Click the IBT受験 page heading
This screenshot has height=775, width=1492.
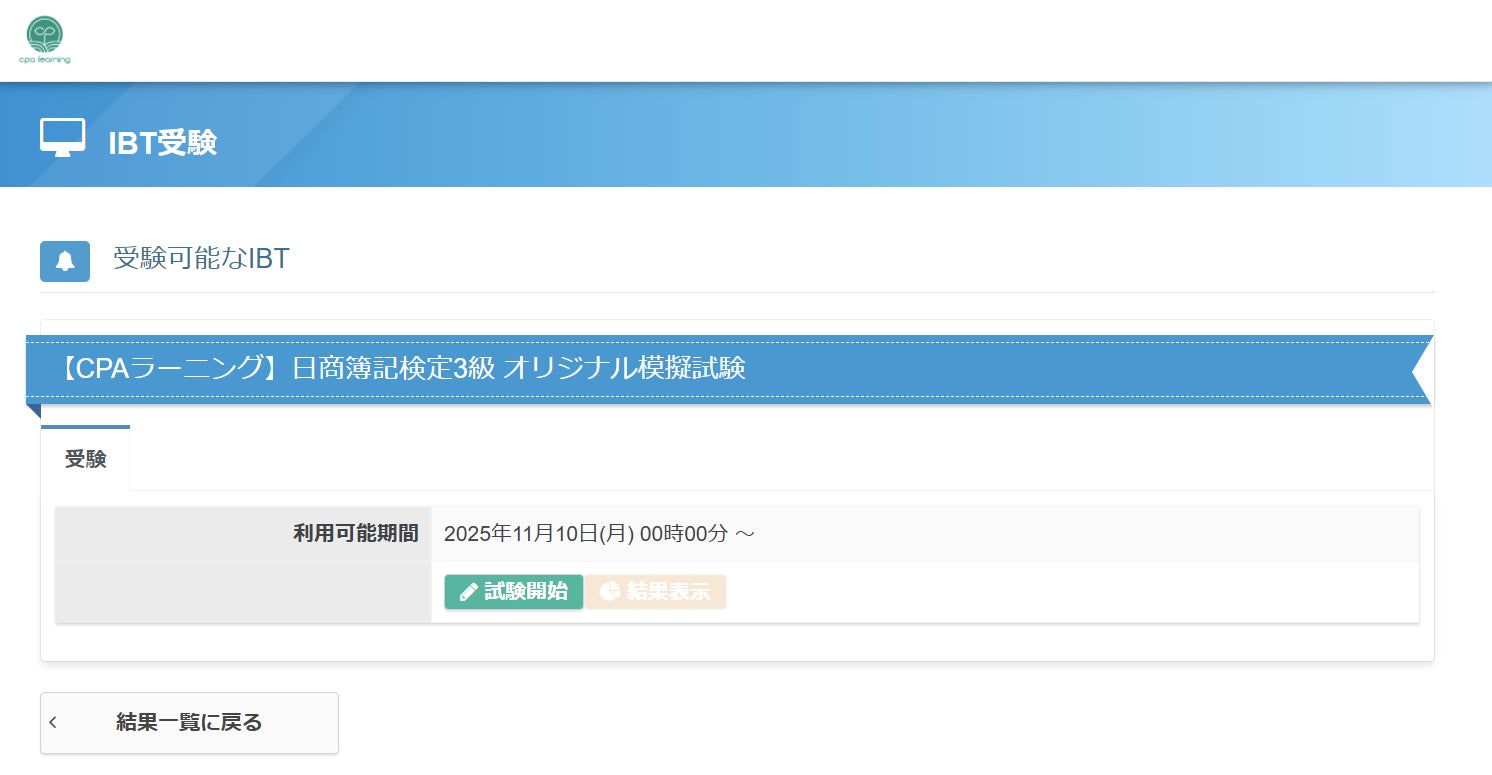point(162,143)
